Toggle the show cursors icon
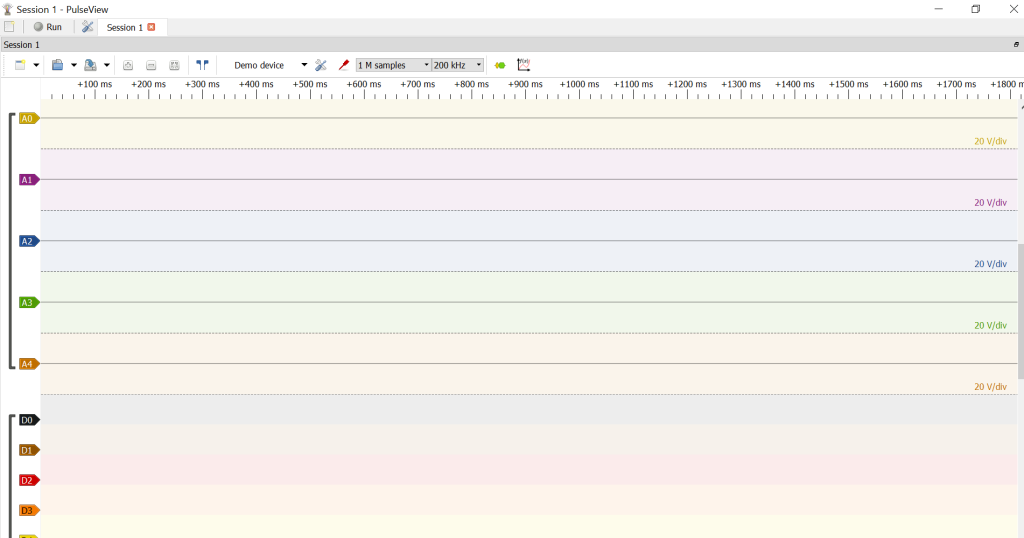 tap(202, 65)
